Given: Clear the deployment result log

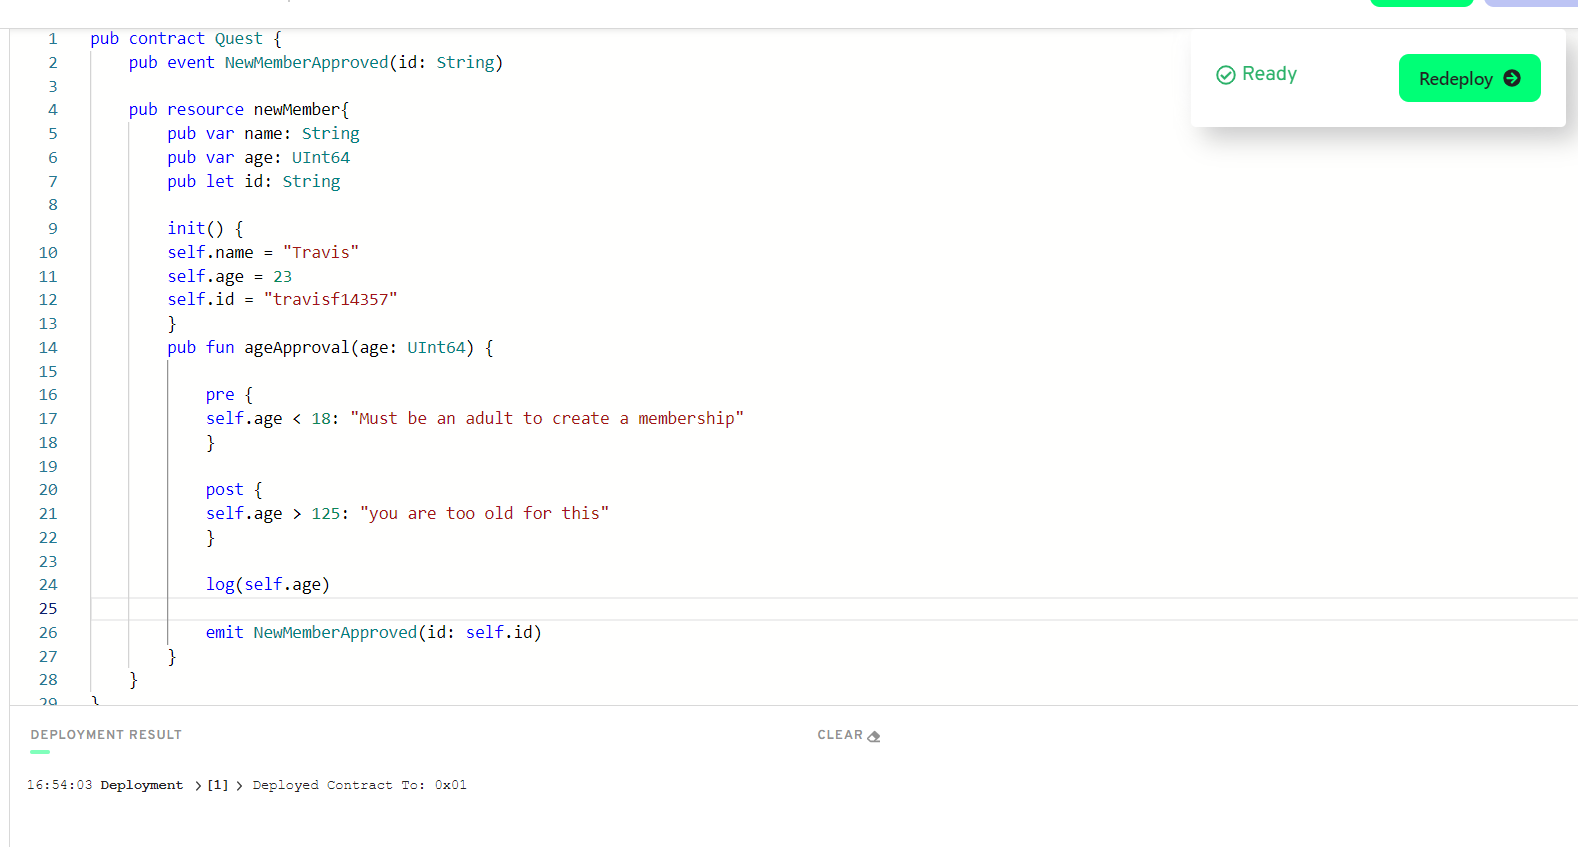Looking at the screenshot, I should pyautogui.click(x=848, y=735).
